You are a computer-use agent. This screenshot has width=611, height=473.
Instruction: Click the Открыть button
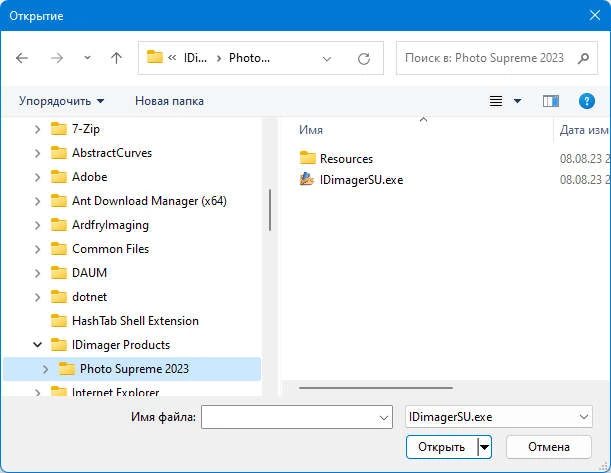[x=441, y=447]
